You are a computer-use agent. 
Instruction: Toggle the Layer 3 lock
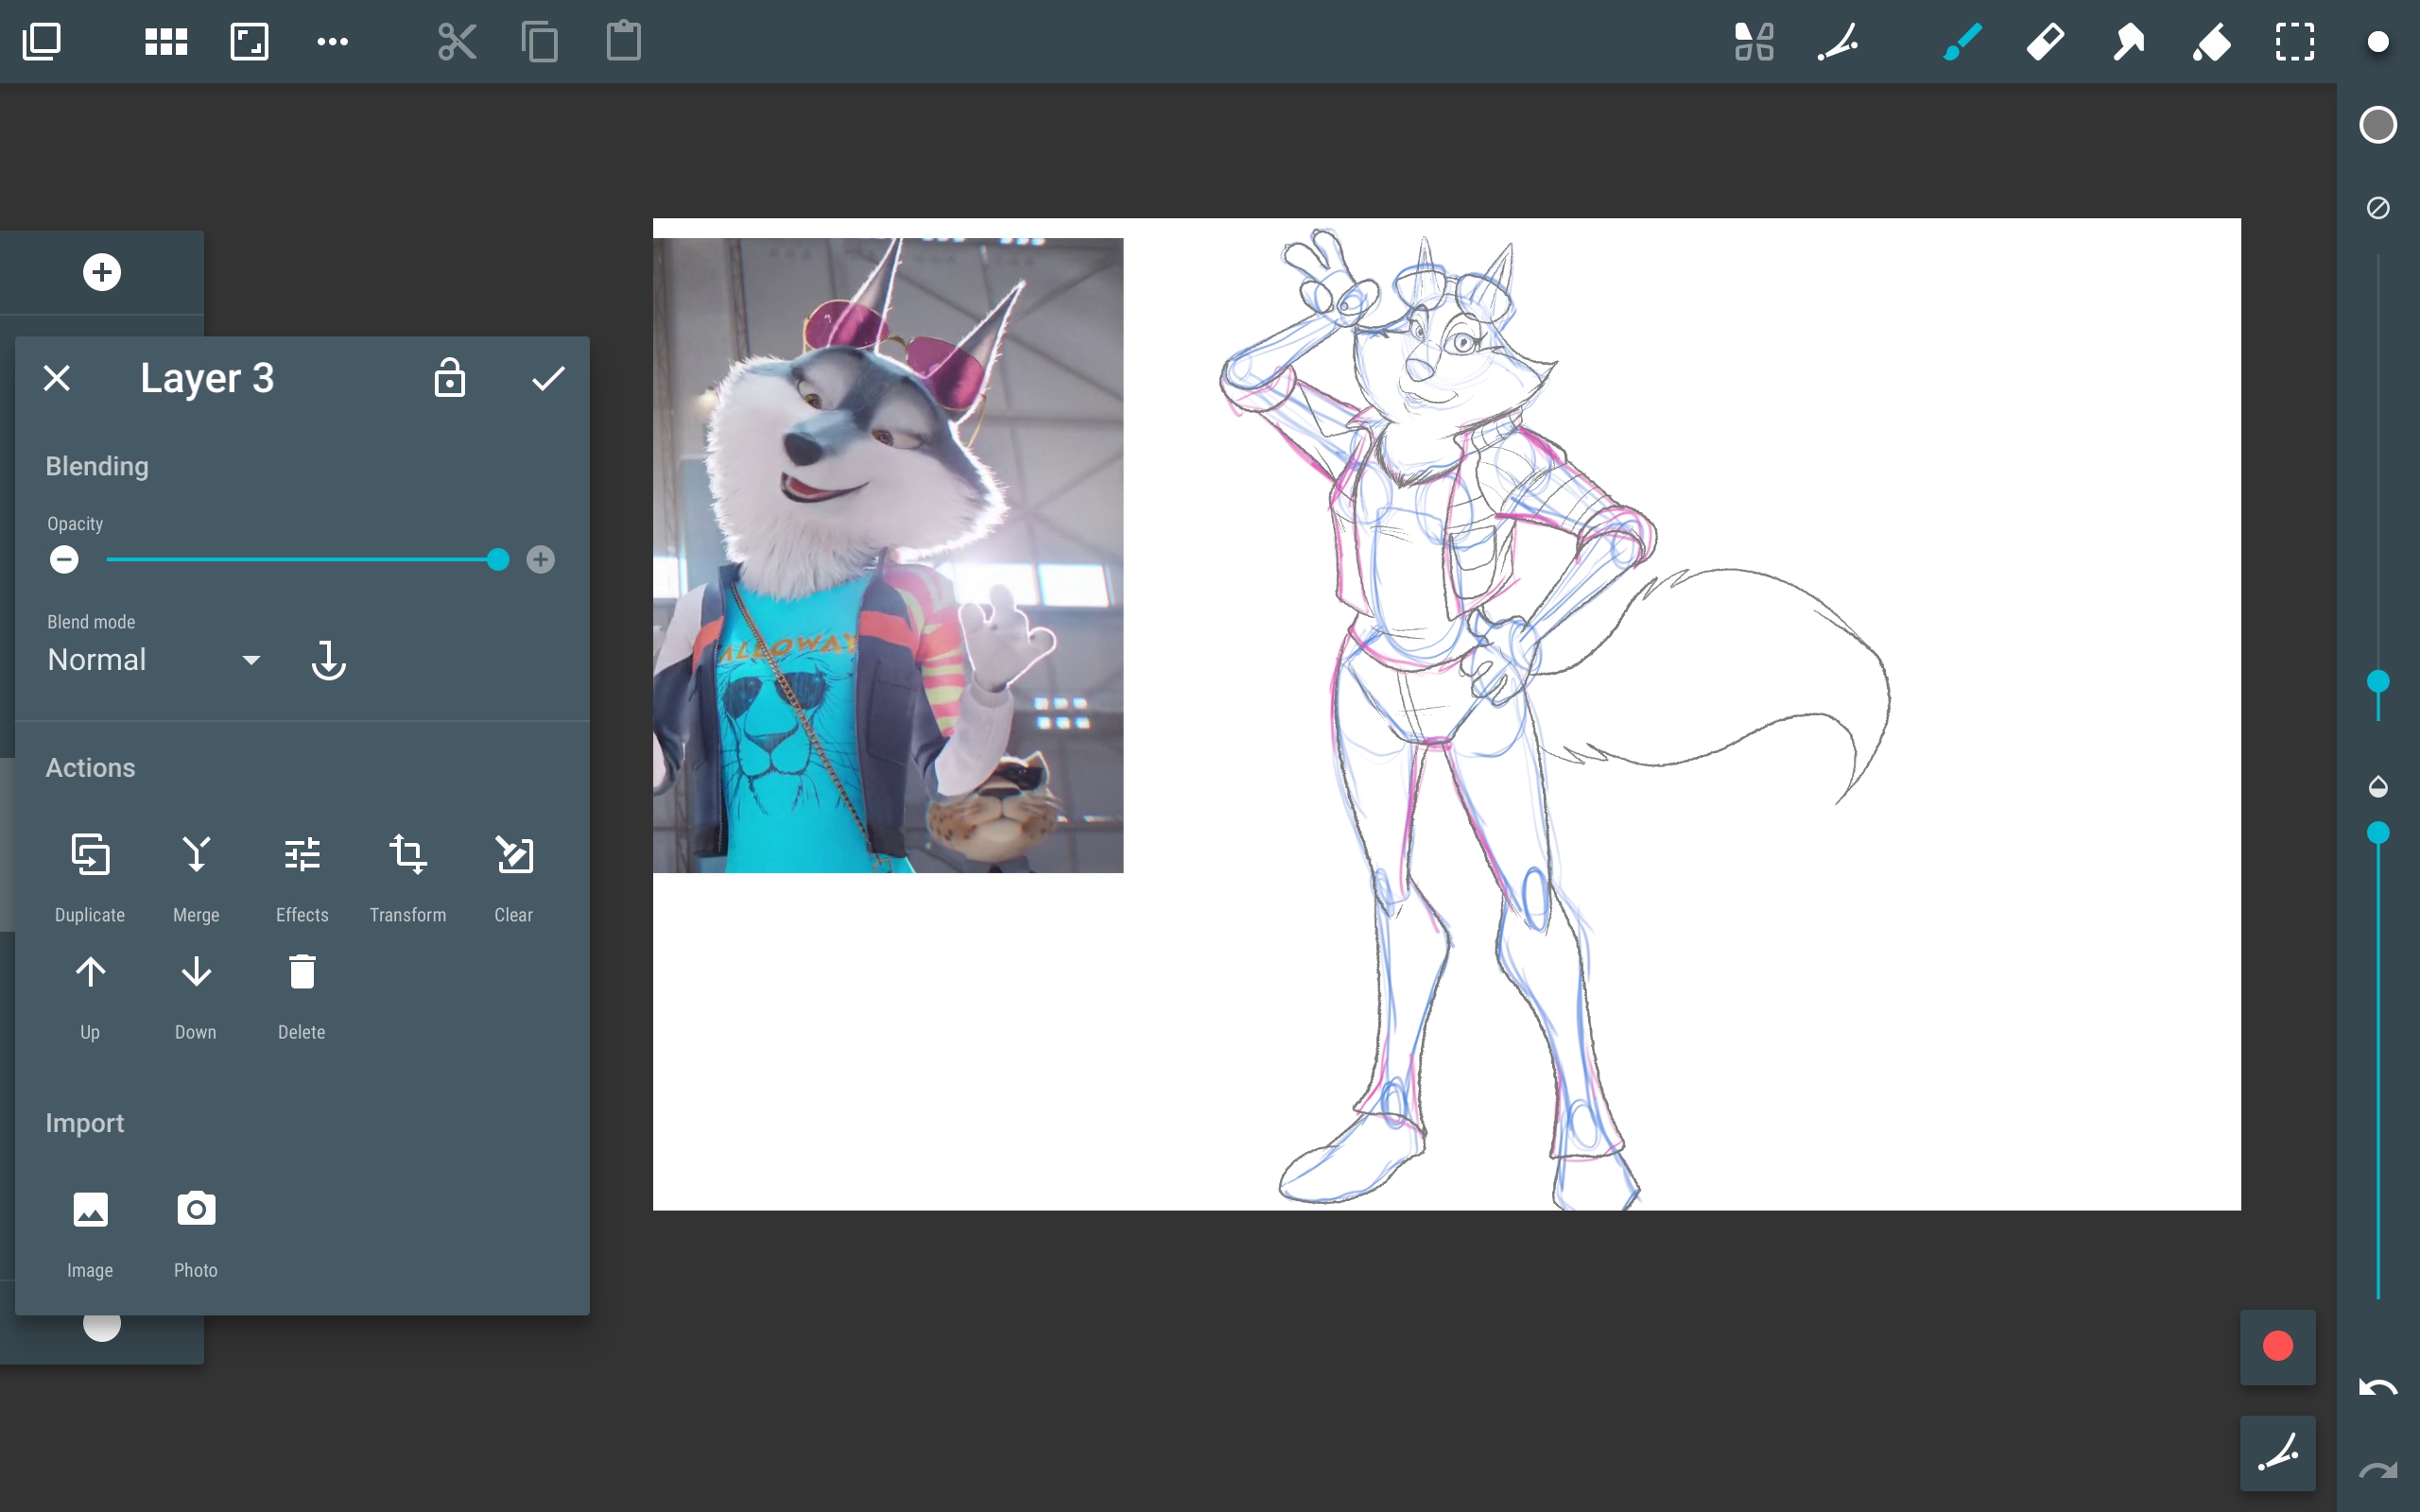[x=449, y=378]
